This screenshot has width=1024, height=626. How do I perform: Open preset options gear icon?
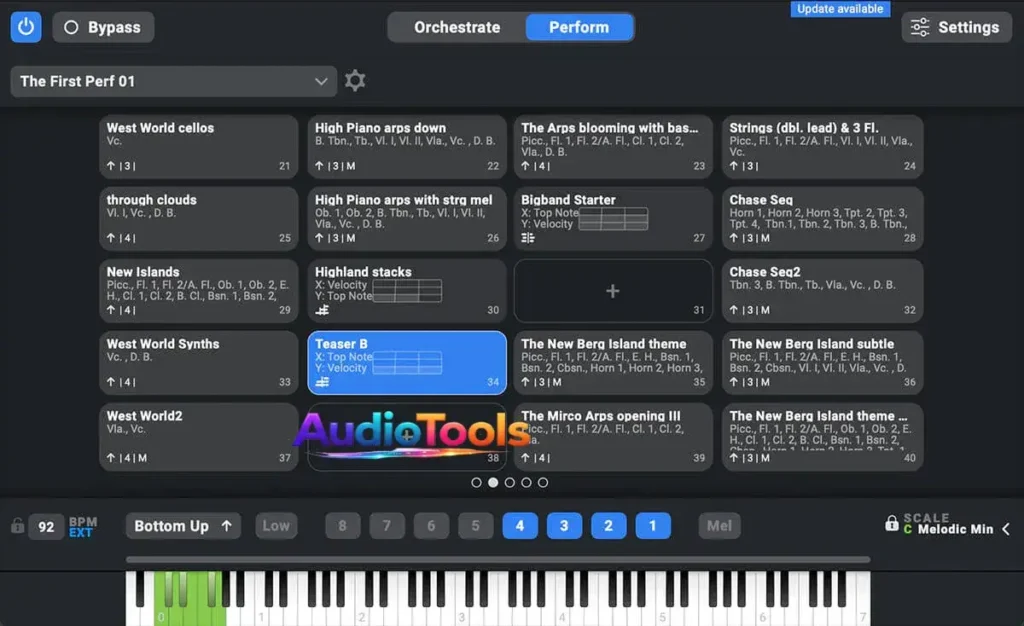coord(355,81)
